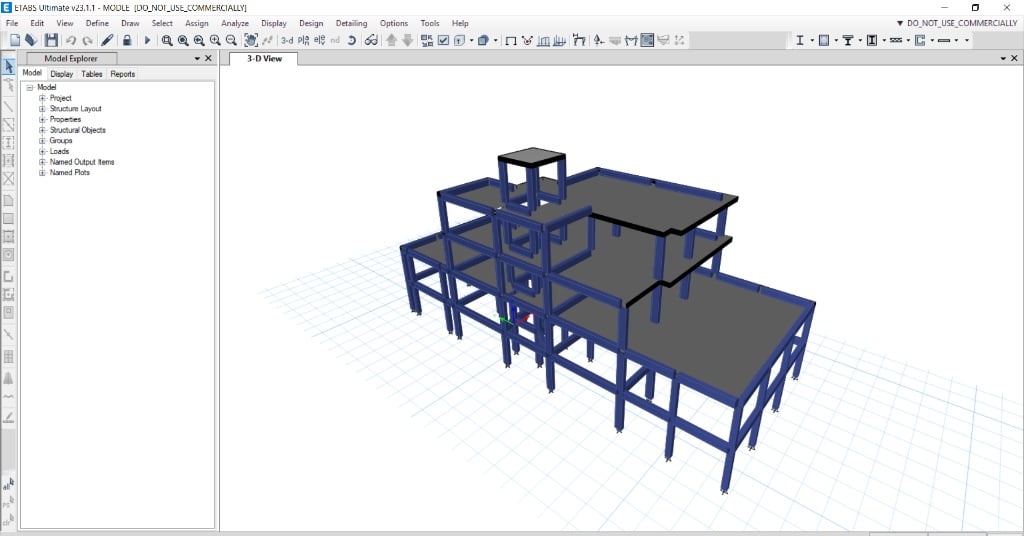Viewport: 1024px width, 536px height.
Task: Click the Zoom Out One Step icon
Action: pos(231,40)
